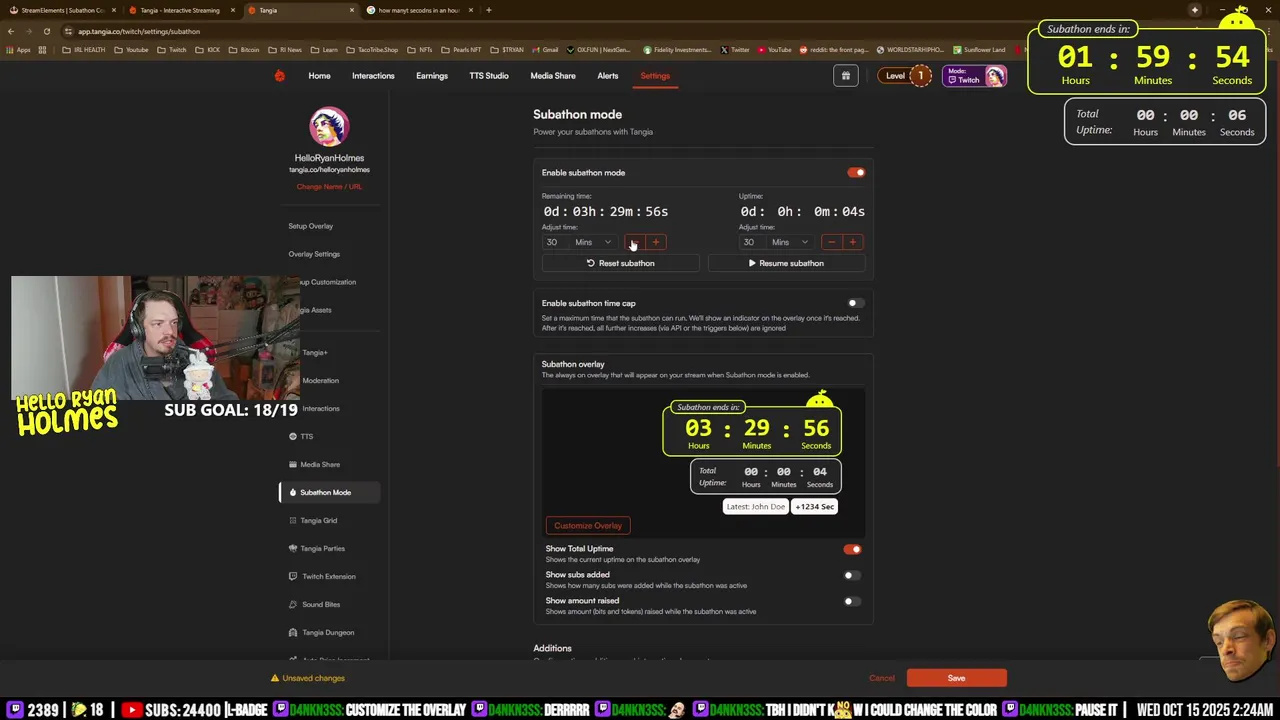1280x720 pixels.
Task: Open the gift box icon in the navbar
Action: pyautogui.click(x=845, y=76)
